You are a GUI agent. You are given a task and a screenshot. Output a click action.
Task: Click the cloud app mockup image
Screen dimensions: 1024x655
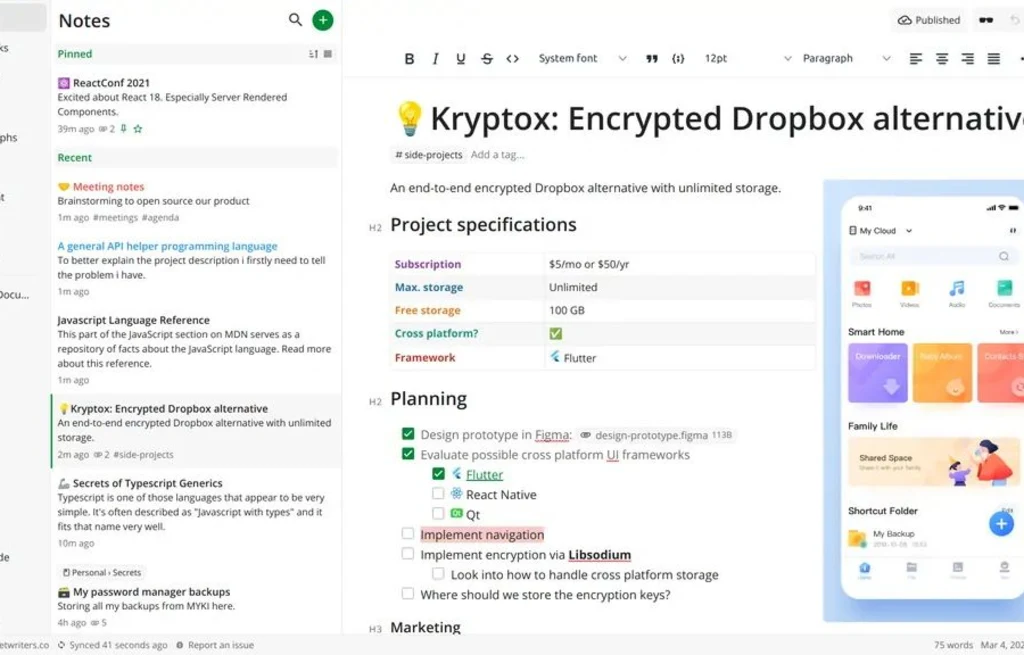[923, 400]
